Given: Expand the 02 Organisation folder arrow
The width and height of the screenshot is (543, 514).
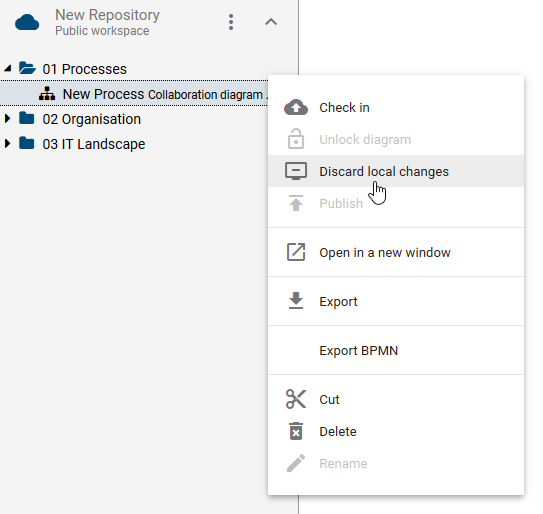Looking at the screenshot, I should [7, 118].
